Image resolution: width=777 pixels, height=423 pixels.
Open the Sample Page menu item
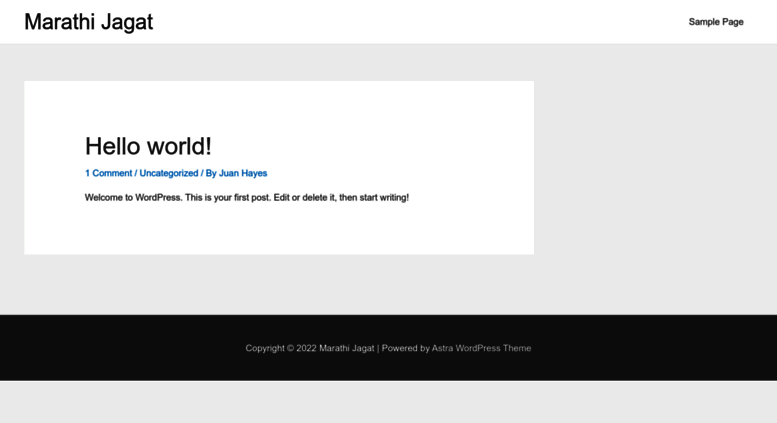[x=716, y=22]
